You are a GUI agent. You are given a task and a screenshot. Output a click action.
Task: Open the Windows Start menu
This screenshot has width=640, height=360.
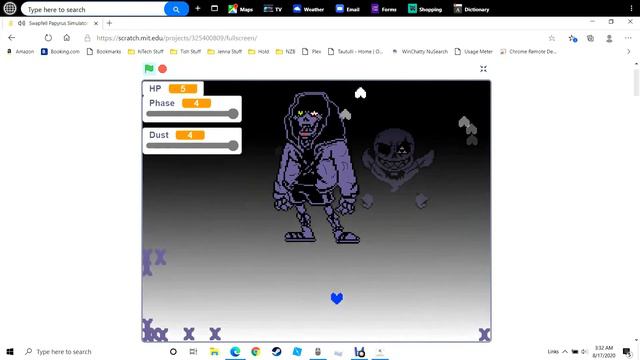click(x=10, y=351)
